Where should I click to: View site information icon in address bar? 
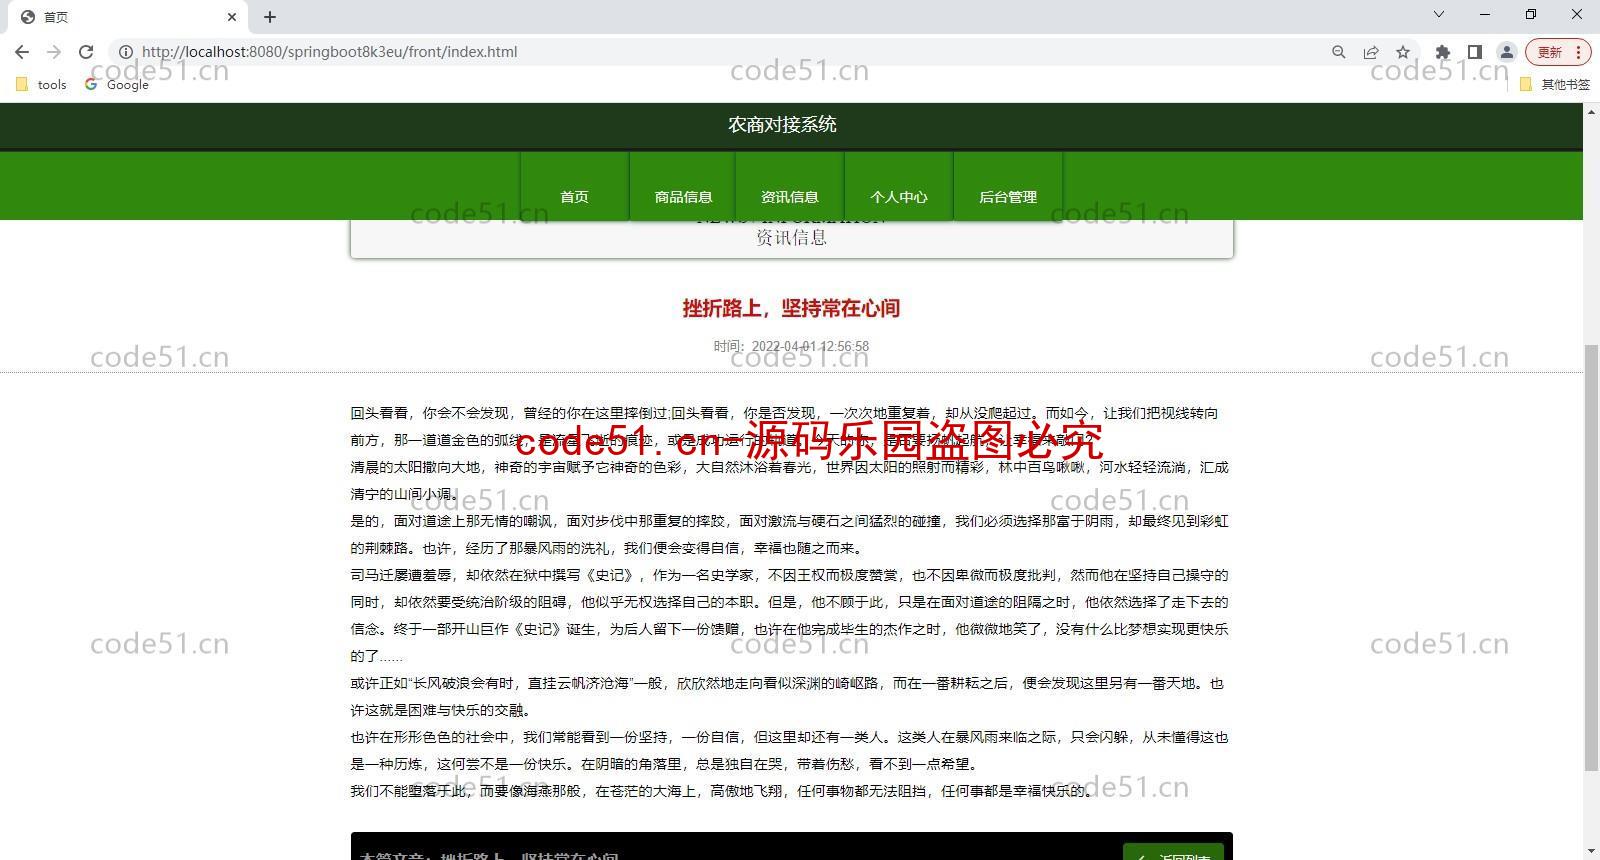point(126,52)
